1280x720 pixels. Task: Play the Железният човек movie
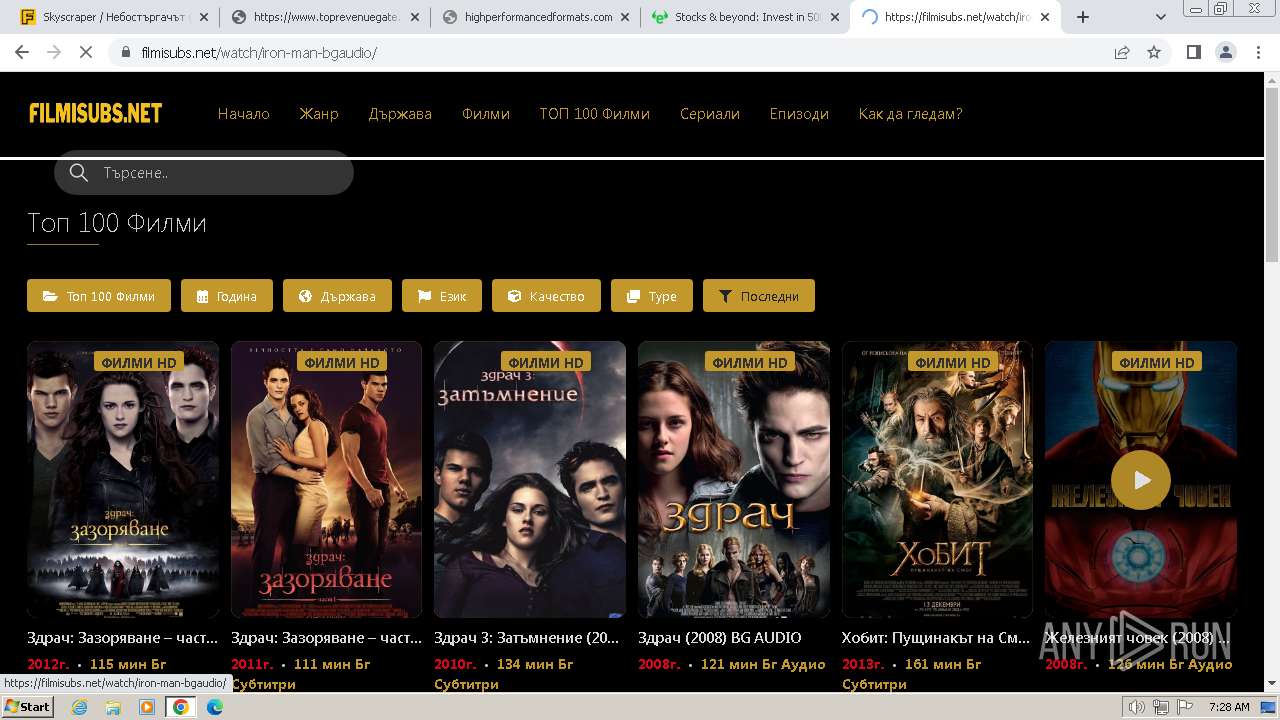pyautogui.click(x=1141, y=480)
